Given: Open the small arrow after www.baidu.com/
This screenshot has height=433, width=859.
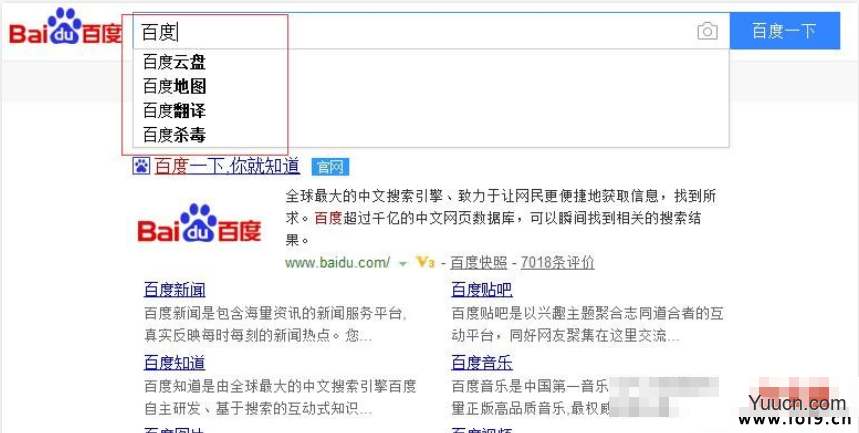Looking at the screenshot, I should click(403, 264).
